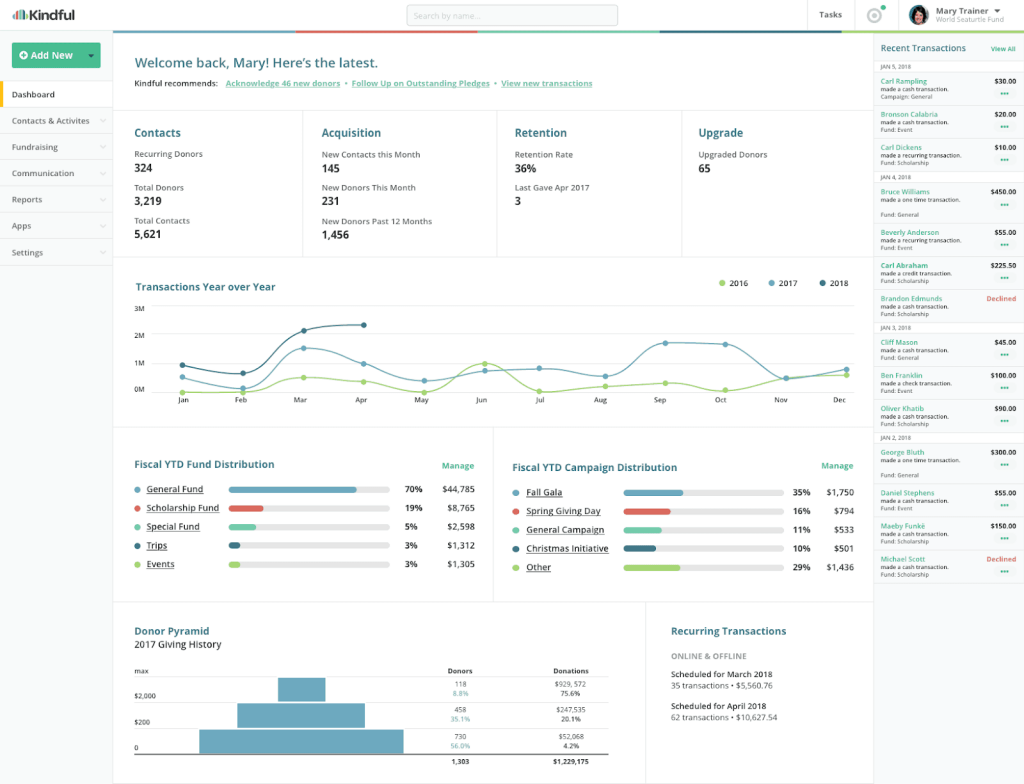Click the "62 transactions • $10,627.54" text
The height and width of the screenshot is (784, 1024).
(724, 717)
